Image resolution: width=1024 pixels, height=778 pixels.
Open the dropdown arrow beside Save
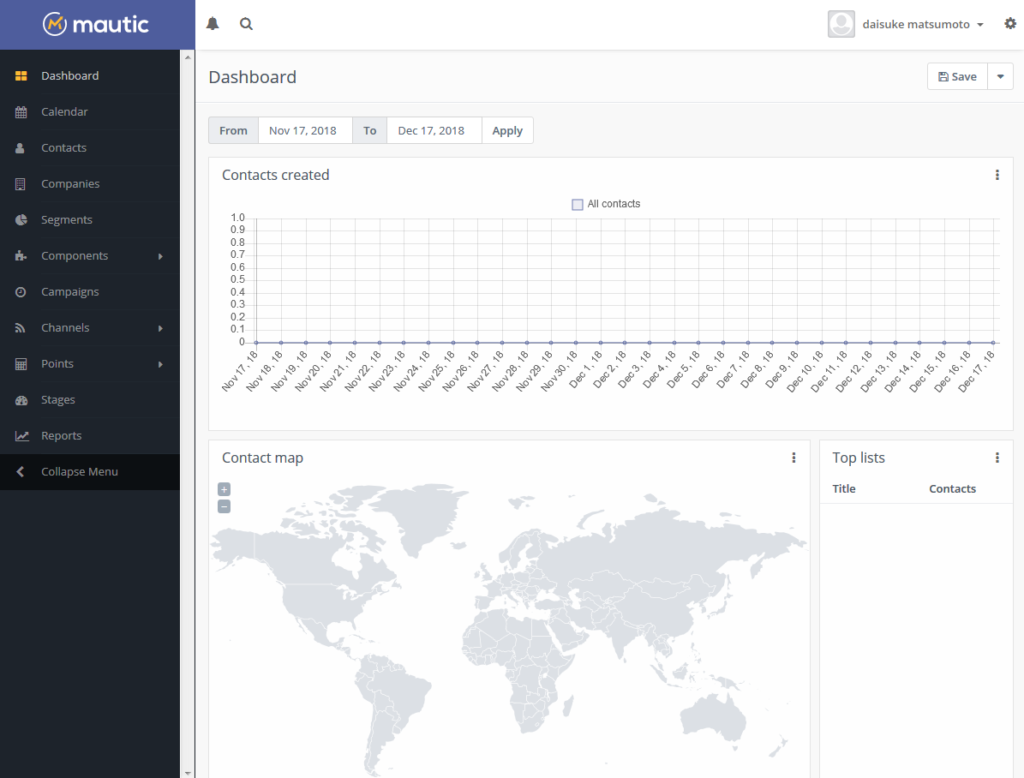click(1000, 77)
